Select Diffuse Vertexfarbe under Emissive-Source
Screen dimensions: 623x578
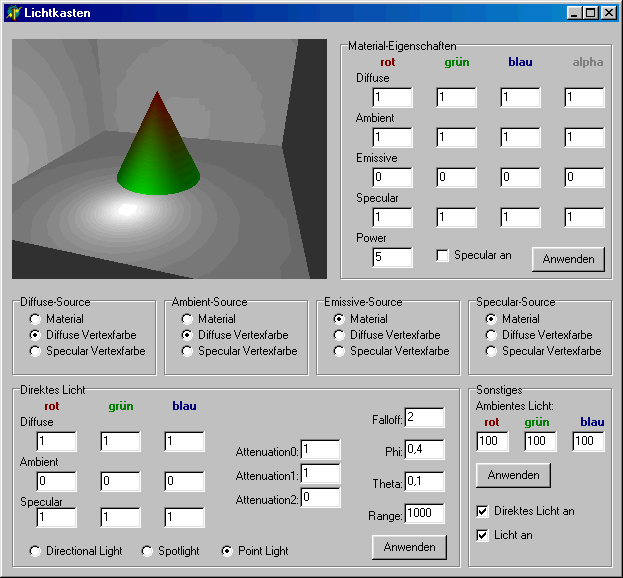[x=340, y=335]
